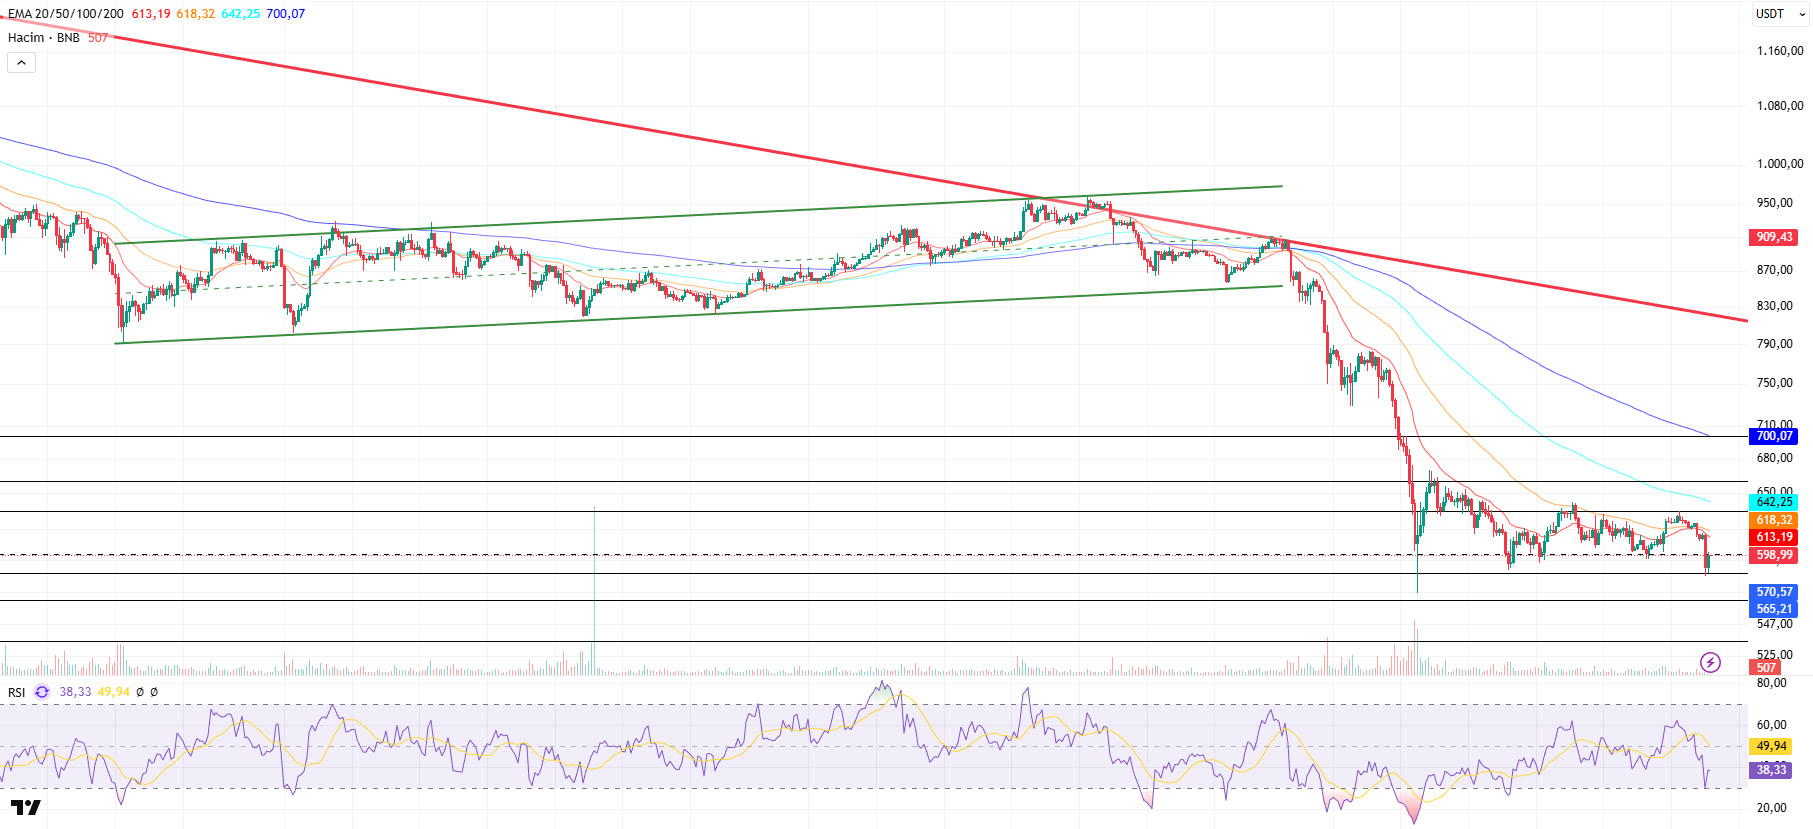This screenshot has height=829, width=1813.
Task: Click the red 613,19 value in EMA legend
Action: click(x=151, y=14)
